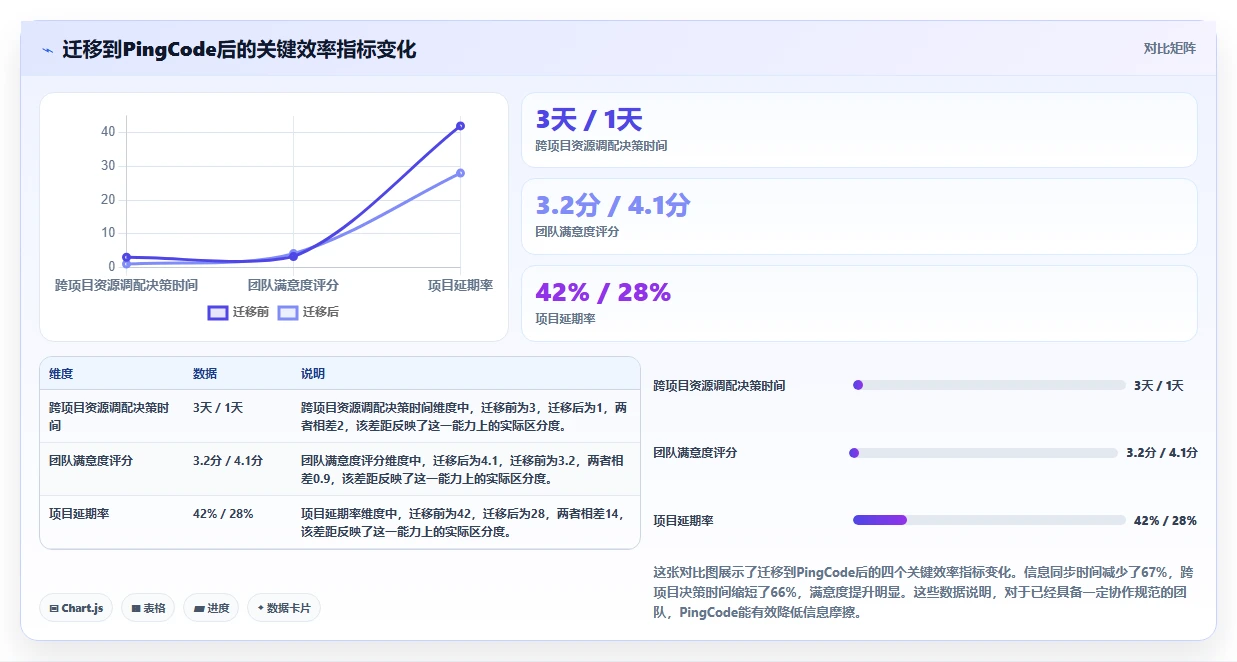Screen dimensions: 1237x662
Task: Click the 跨项目资源调配决策时间 table row label
Action: click(110, 417)
